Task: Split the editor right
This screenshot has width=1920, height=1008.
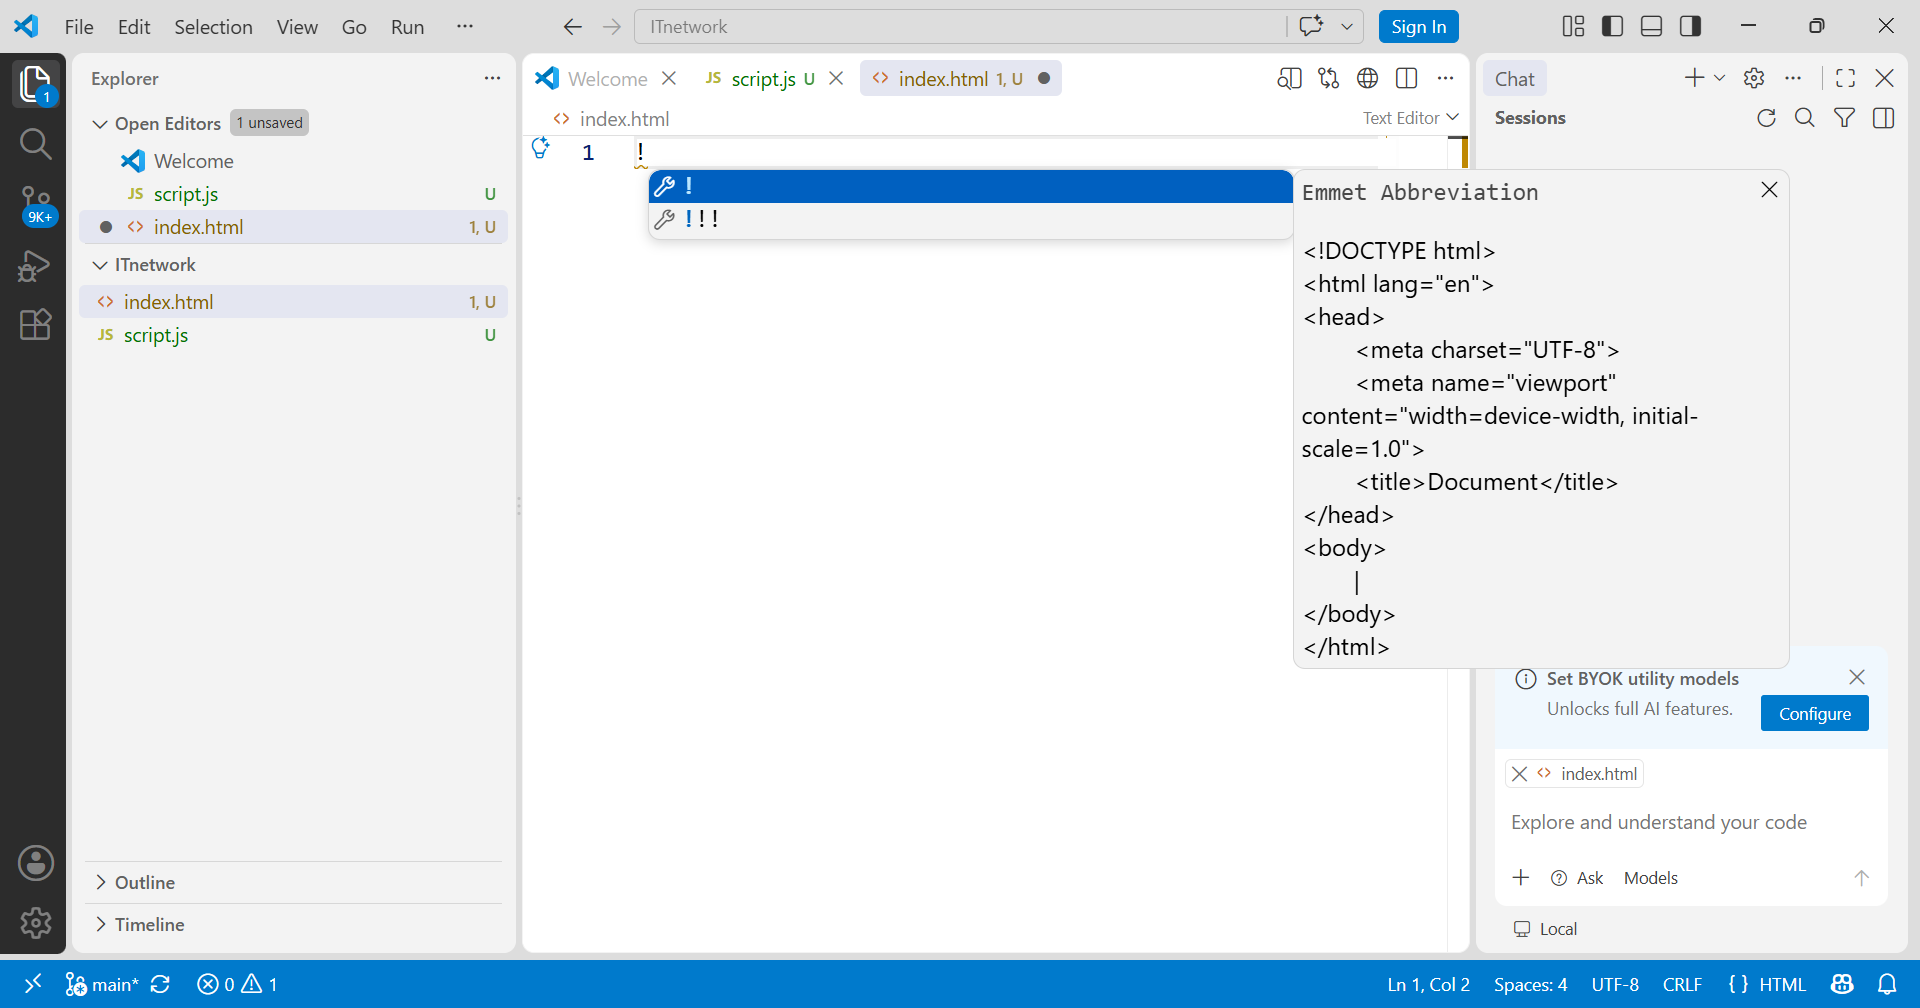Action: 1406,78
